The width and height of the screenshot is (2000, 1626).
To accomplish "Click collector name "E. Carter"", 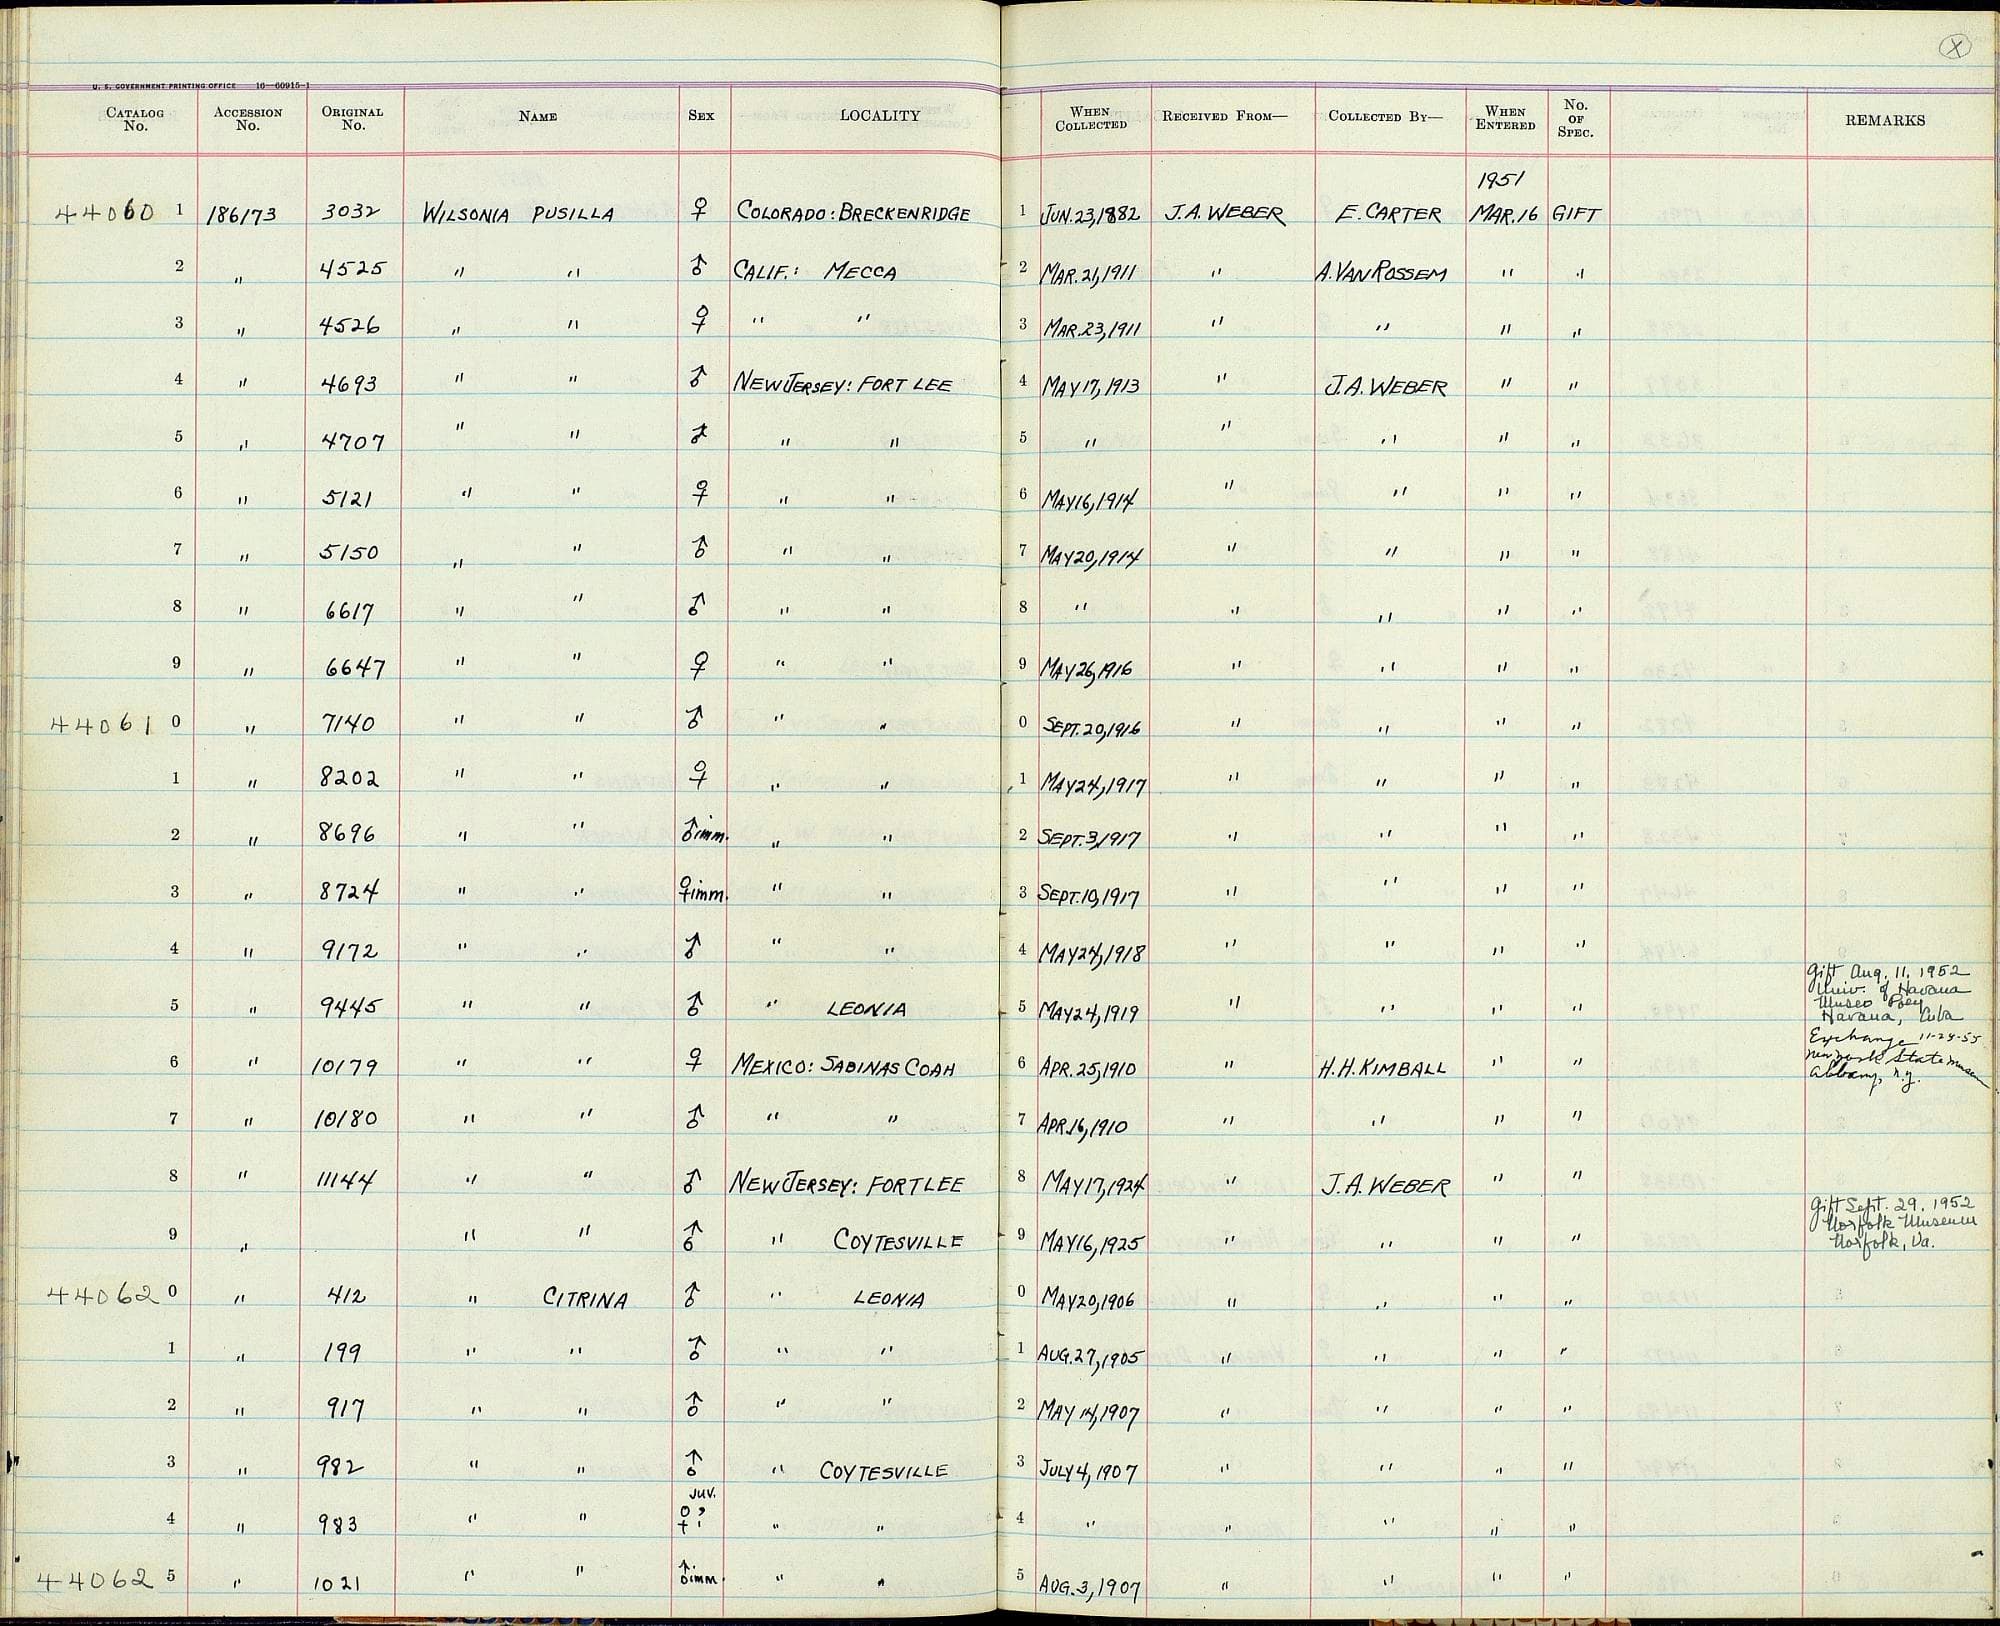I will [x=1388, y=214].
